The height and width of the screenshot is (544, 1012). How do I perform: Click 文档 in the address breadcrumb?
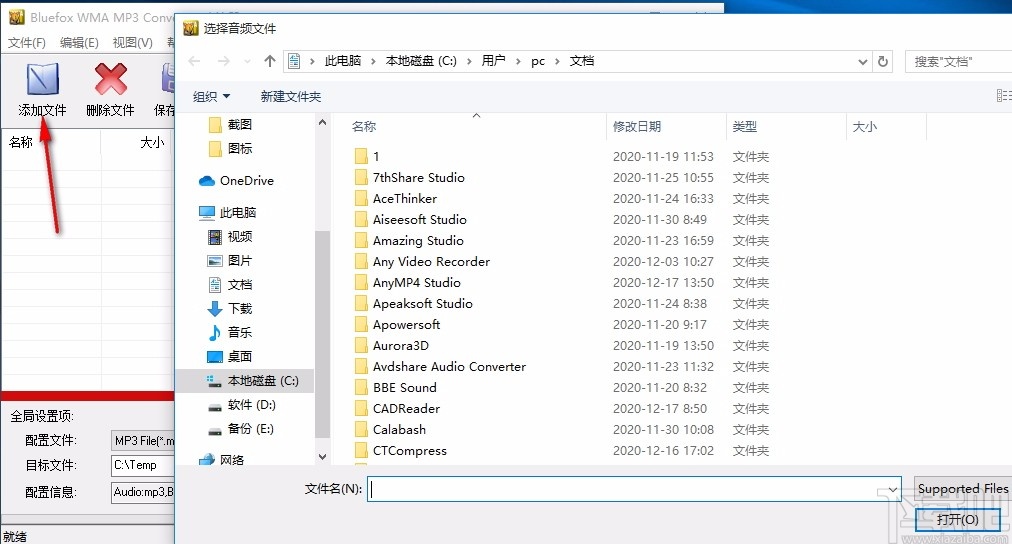pyautogui.click(x=582, y=61)
